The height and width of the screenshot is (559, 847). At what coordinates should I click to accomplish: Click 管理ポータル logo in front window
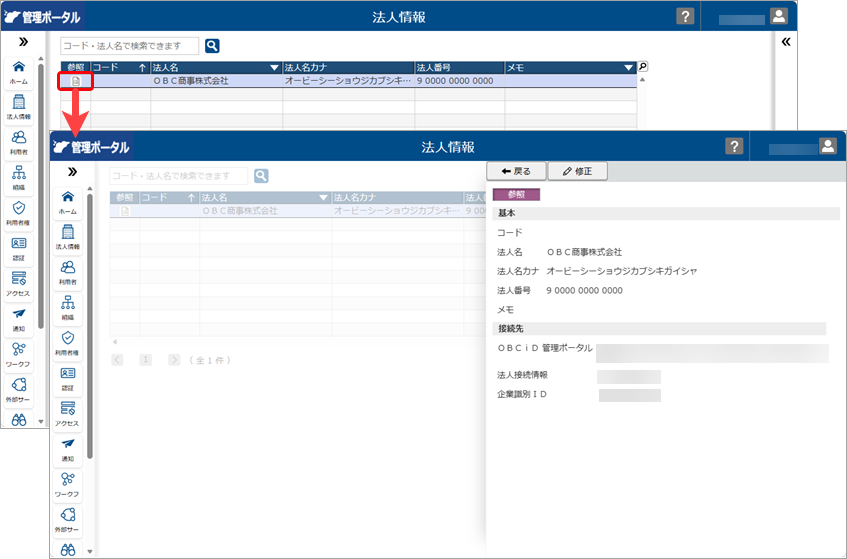(x=91, y=147)
